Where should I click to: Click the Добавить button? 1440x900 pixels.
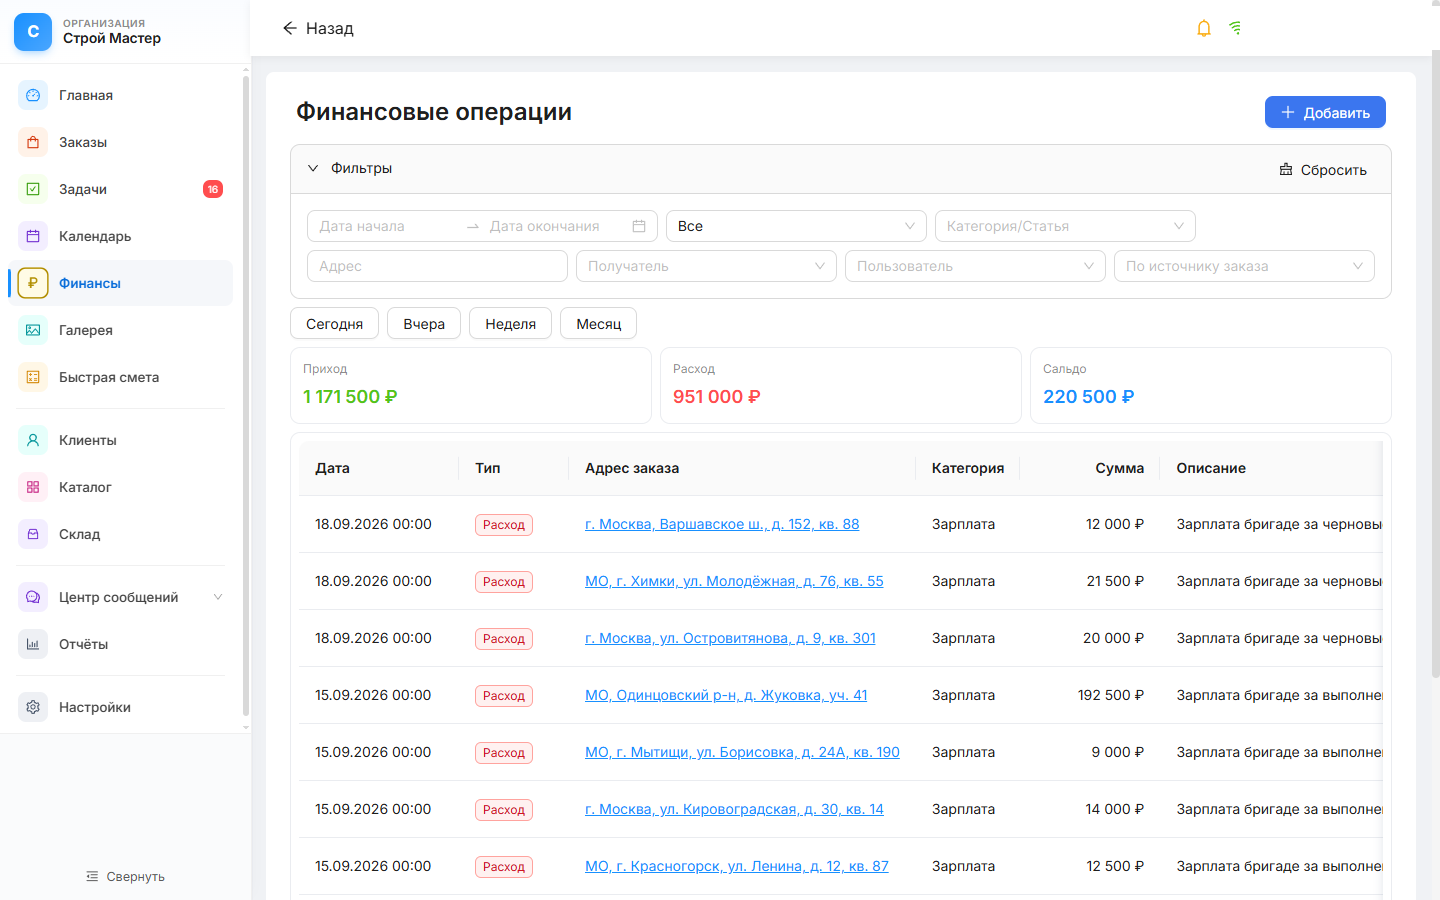click(1325, 112)
